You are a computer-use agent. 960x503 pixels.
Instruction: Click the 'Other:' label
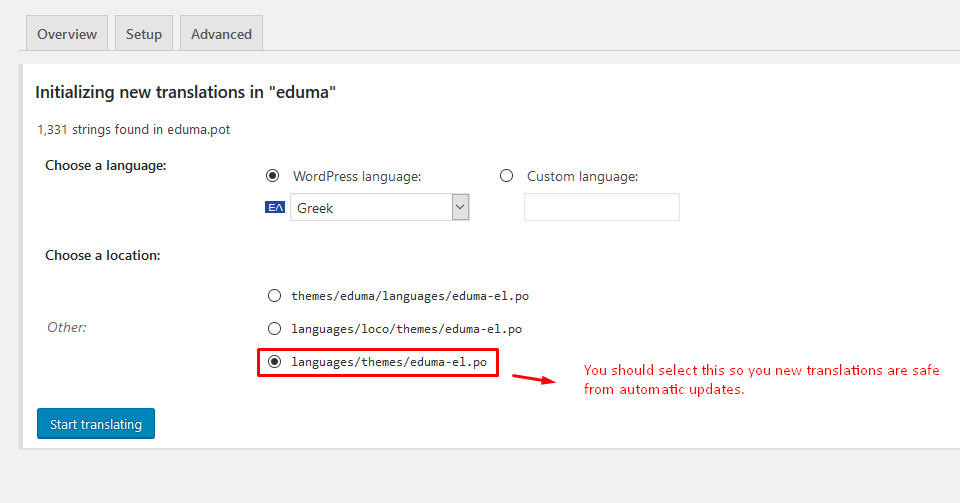click(x=67, y=327)
